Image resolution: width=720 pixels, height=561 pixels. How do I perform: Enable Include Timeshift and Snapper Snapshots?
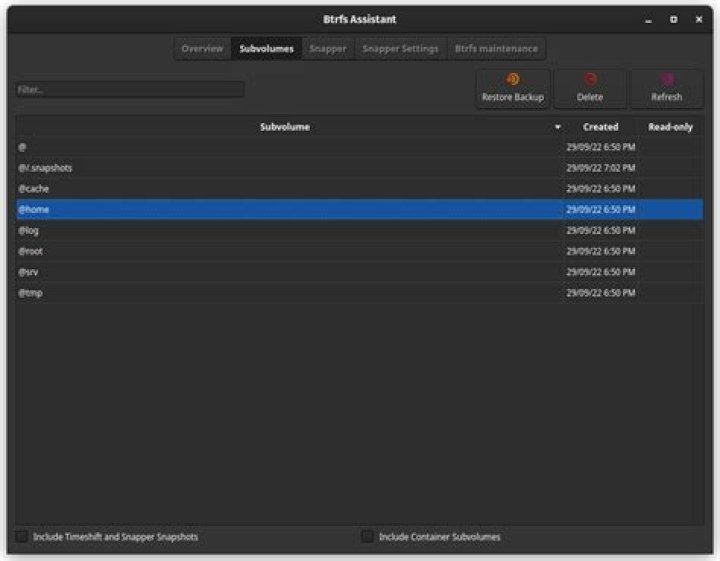[x=22, y=536]
